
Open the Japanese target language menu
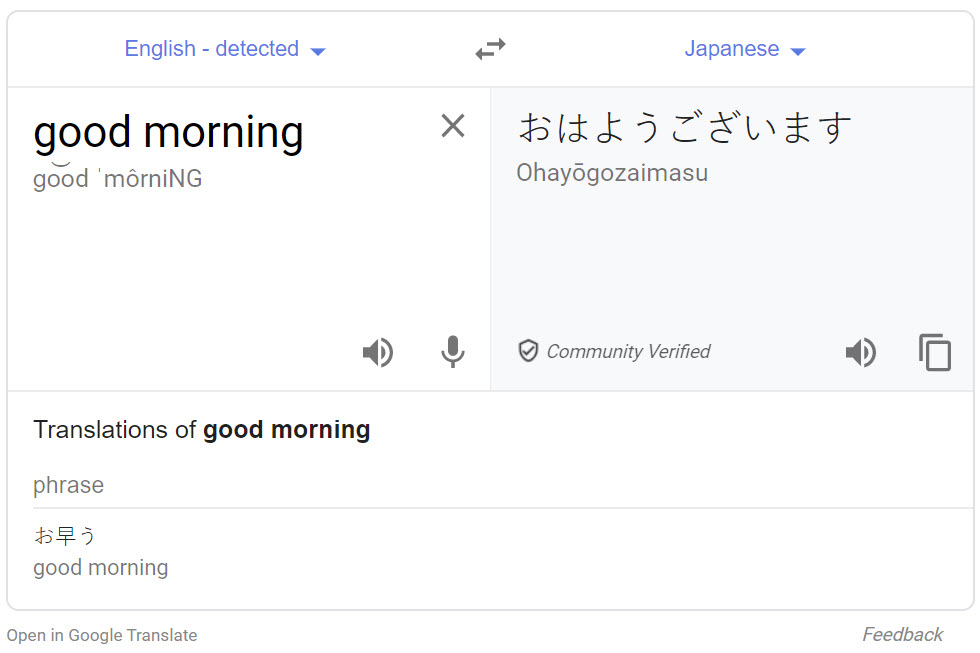click(x=732, y=49)
